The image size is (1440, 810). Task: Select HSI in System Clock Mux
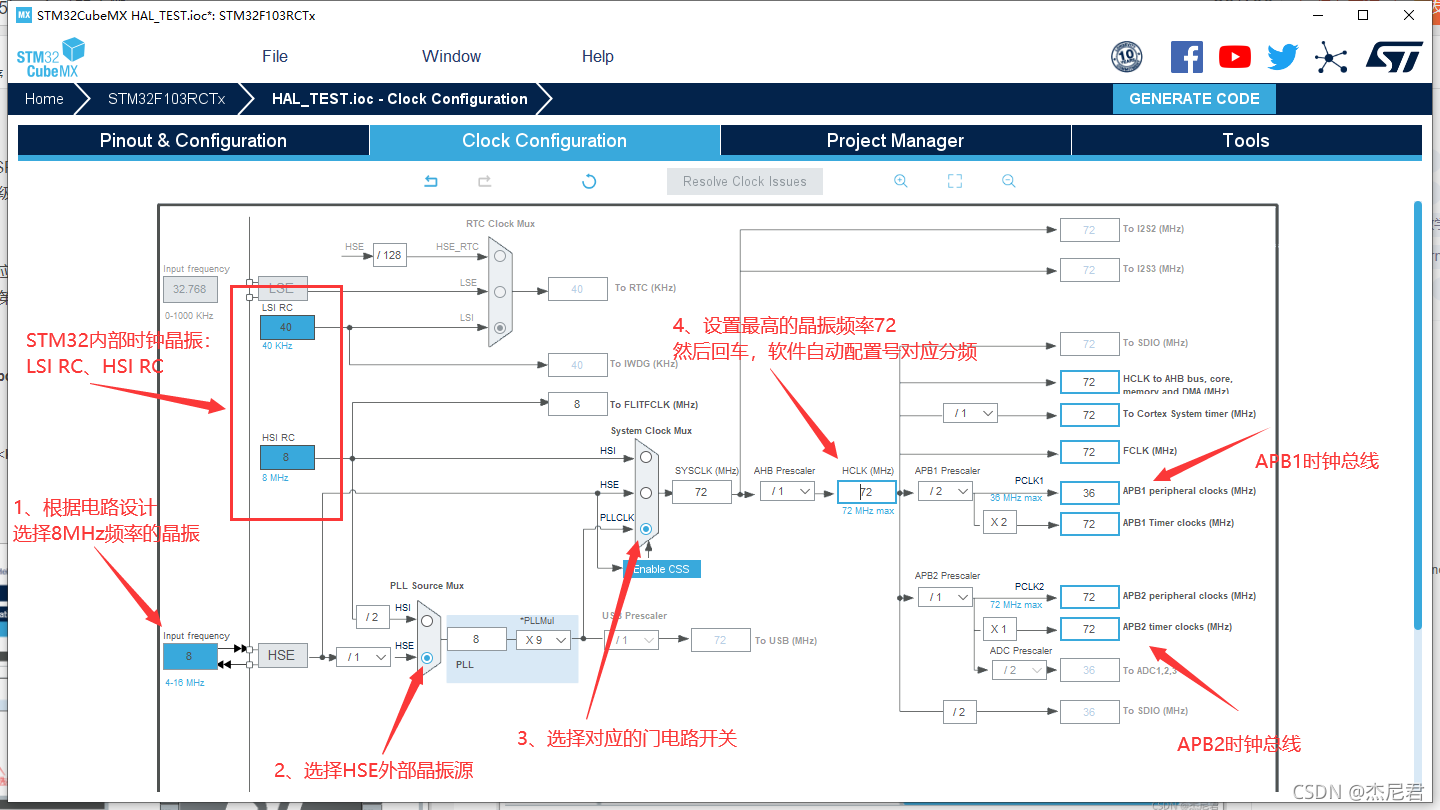coord(646,457)
